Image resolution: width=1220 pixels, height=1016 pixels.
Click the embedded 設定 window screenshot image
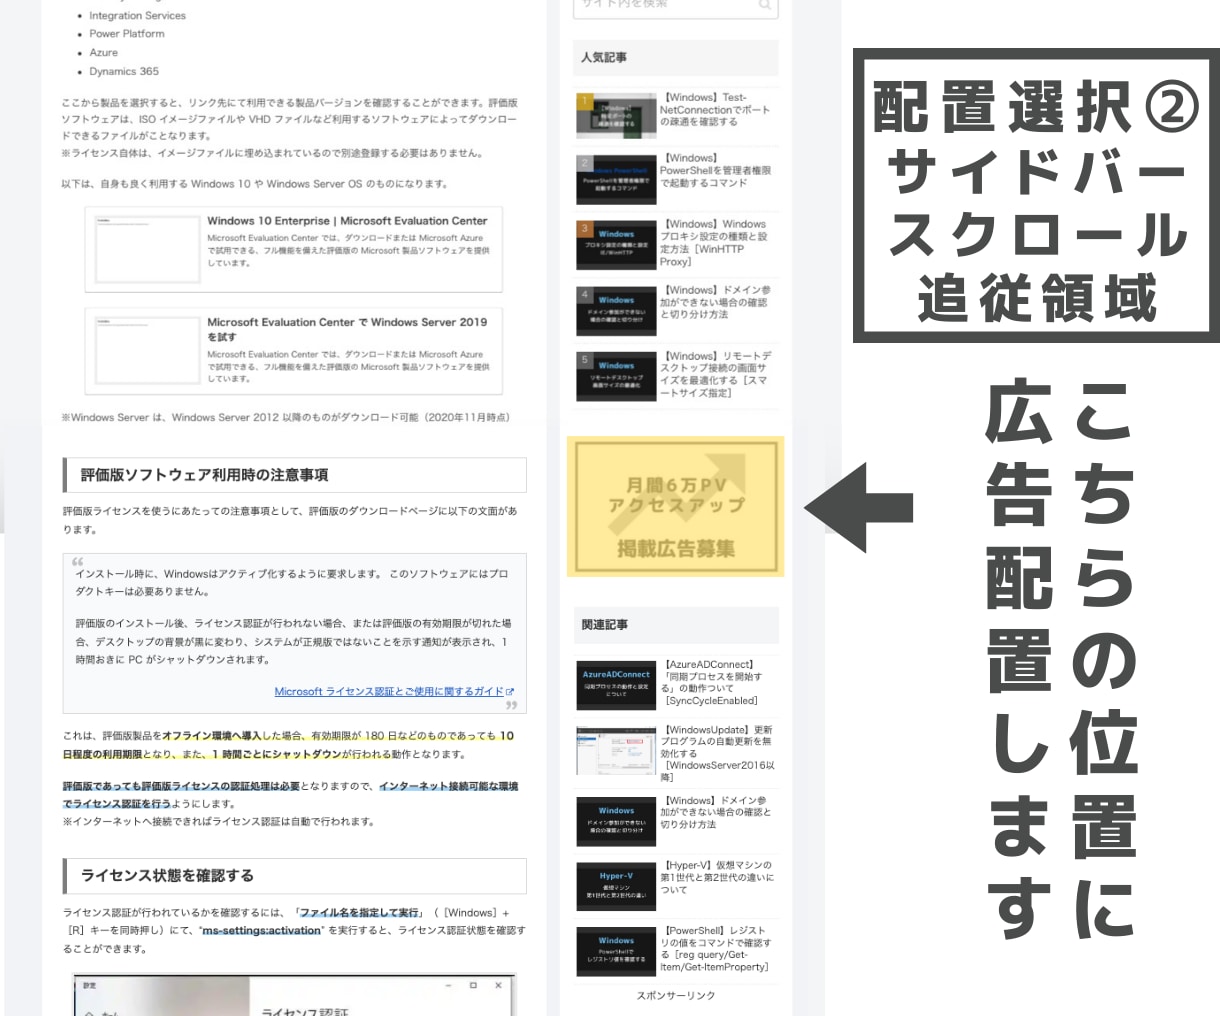pos(294,996)
